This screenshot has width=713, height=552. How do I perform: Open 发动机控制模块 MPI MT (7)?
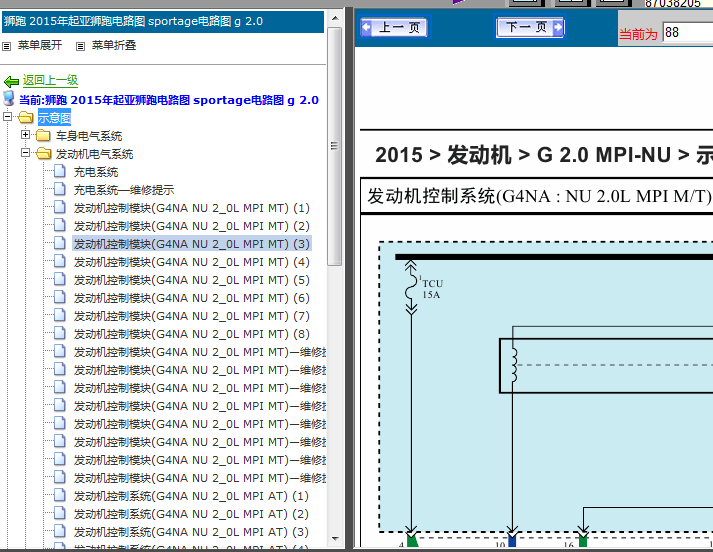point(191,316)
